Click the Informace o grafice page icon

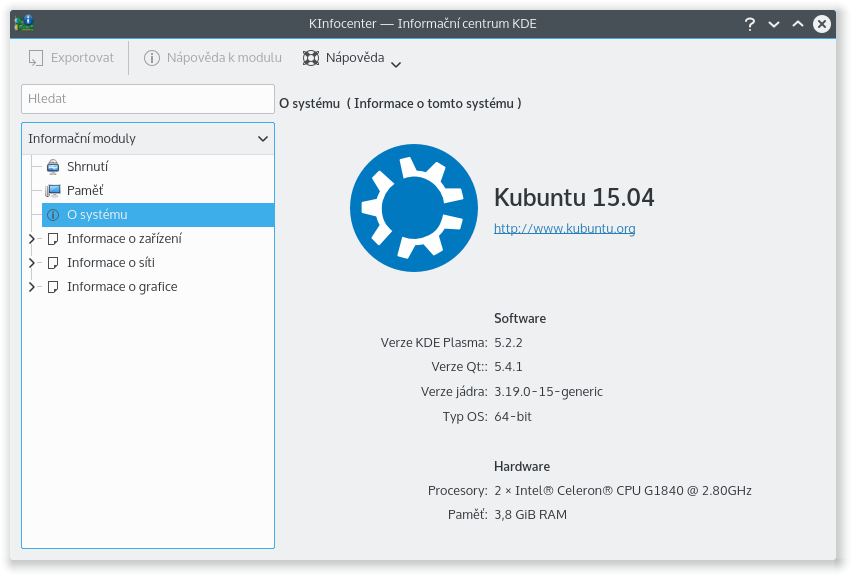point(53,287)
